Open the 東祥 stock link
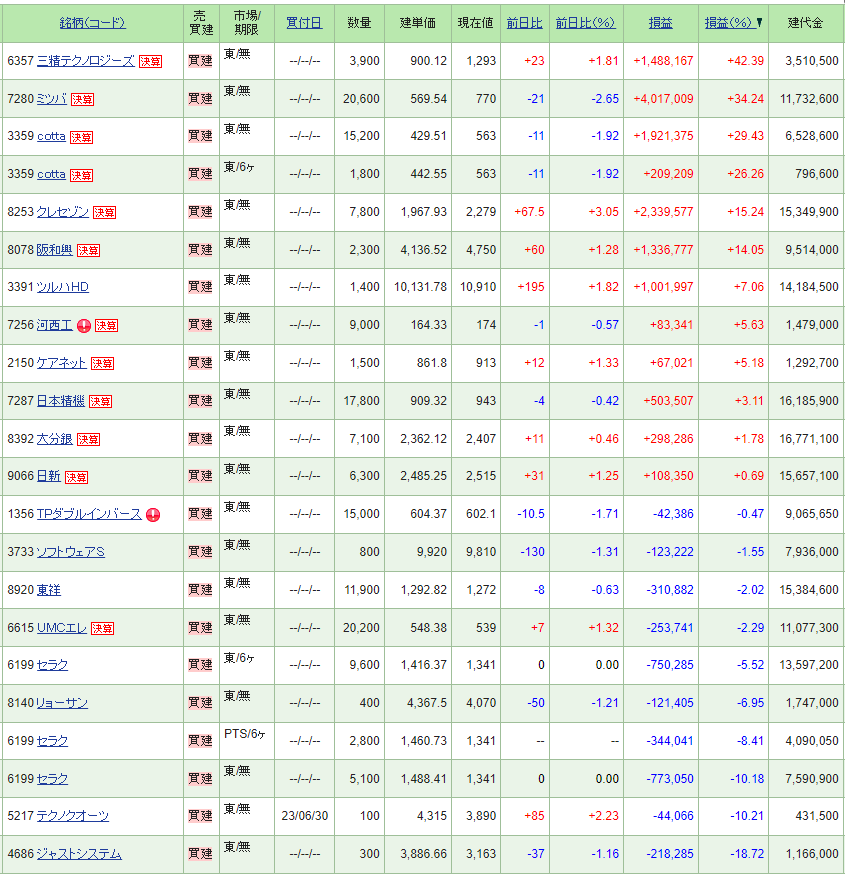The width and height of the screenshot is (845, 886). click(49, 590)
